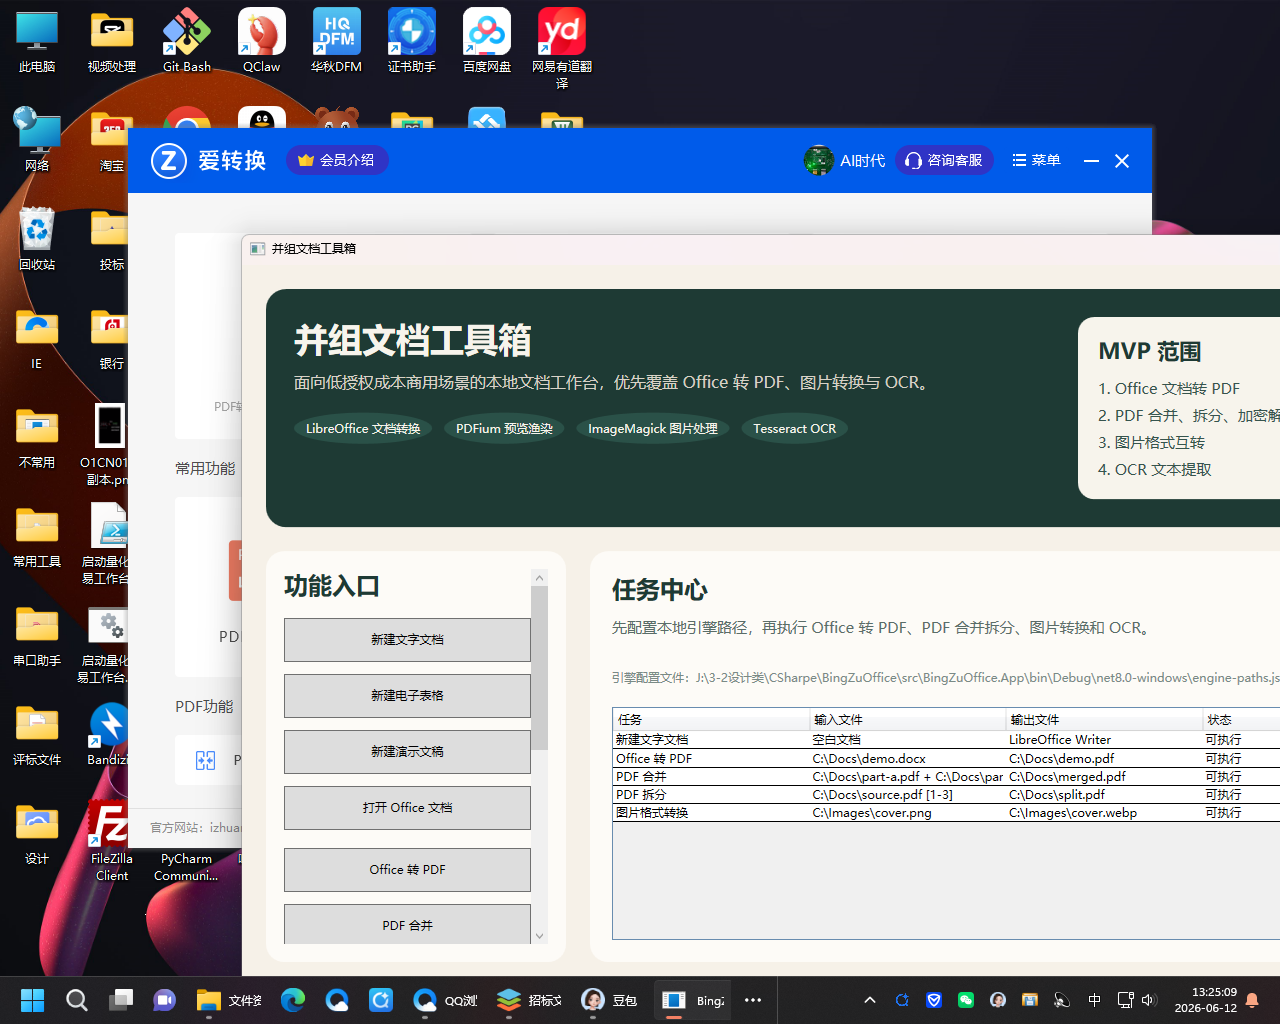Open the 此电脑 desktop icon
1280x1024 pixels.
click(37, 41)
